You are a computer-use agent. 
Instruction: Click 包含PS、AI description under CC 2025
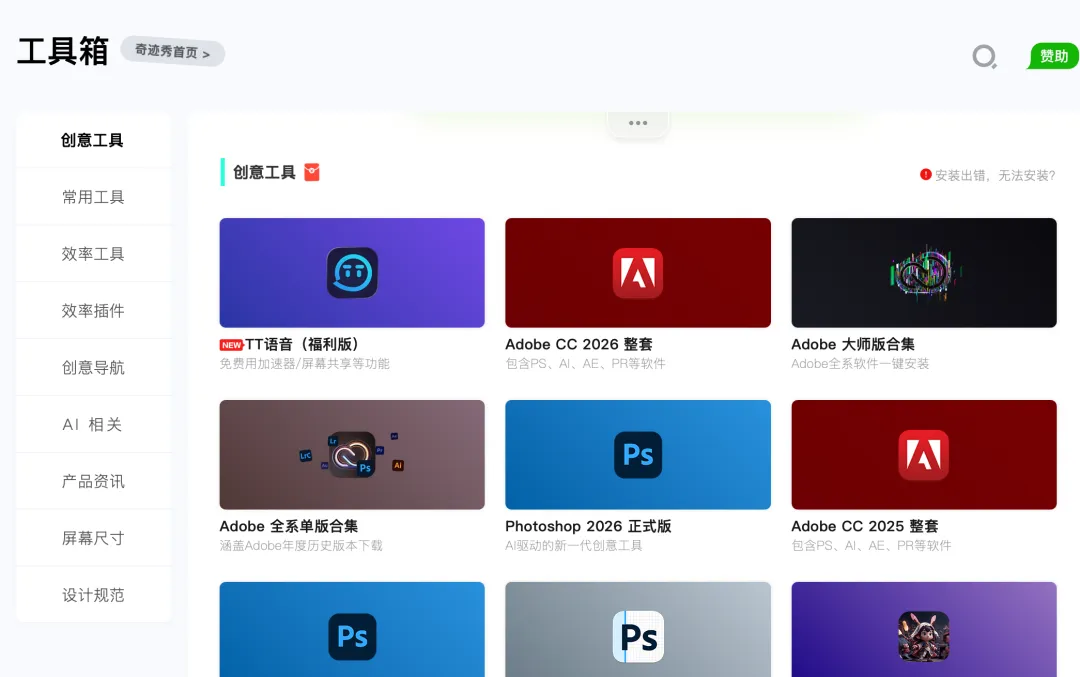[x=871, y=545]
